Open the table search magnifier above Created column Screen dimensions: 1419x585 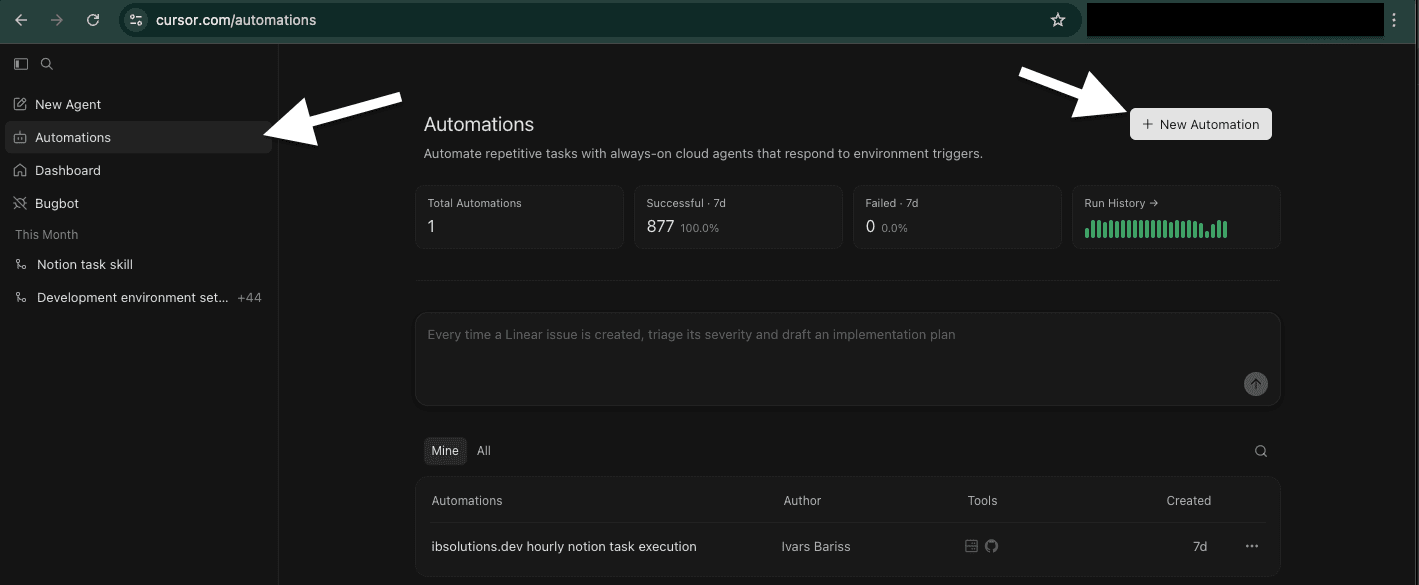[x=1260, y=451]
